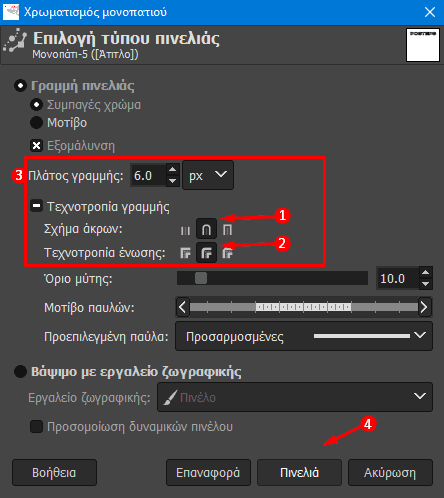Click the Πινελιά button
The height and width of the screenshot is (498, 444).
[x=299, y=472]
